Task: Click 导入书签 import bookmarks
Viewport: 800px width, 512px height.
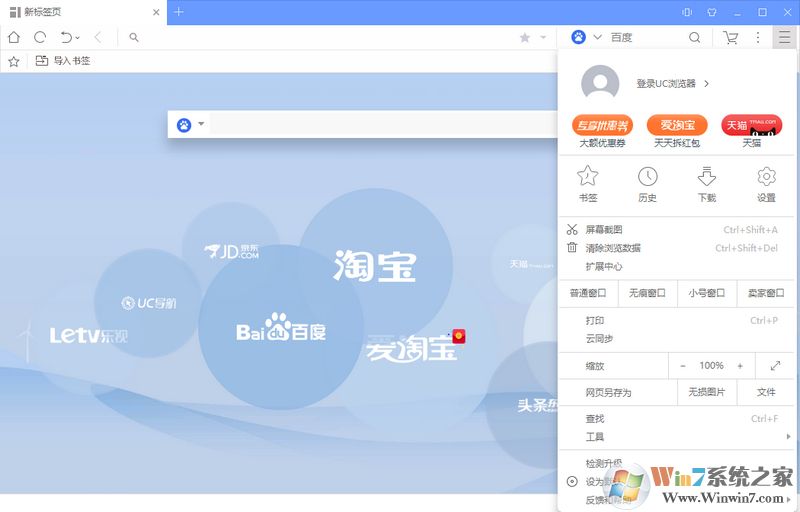Action: pyautogui.click(x=62, y=61)
